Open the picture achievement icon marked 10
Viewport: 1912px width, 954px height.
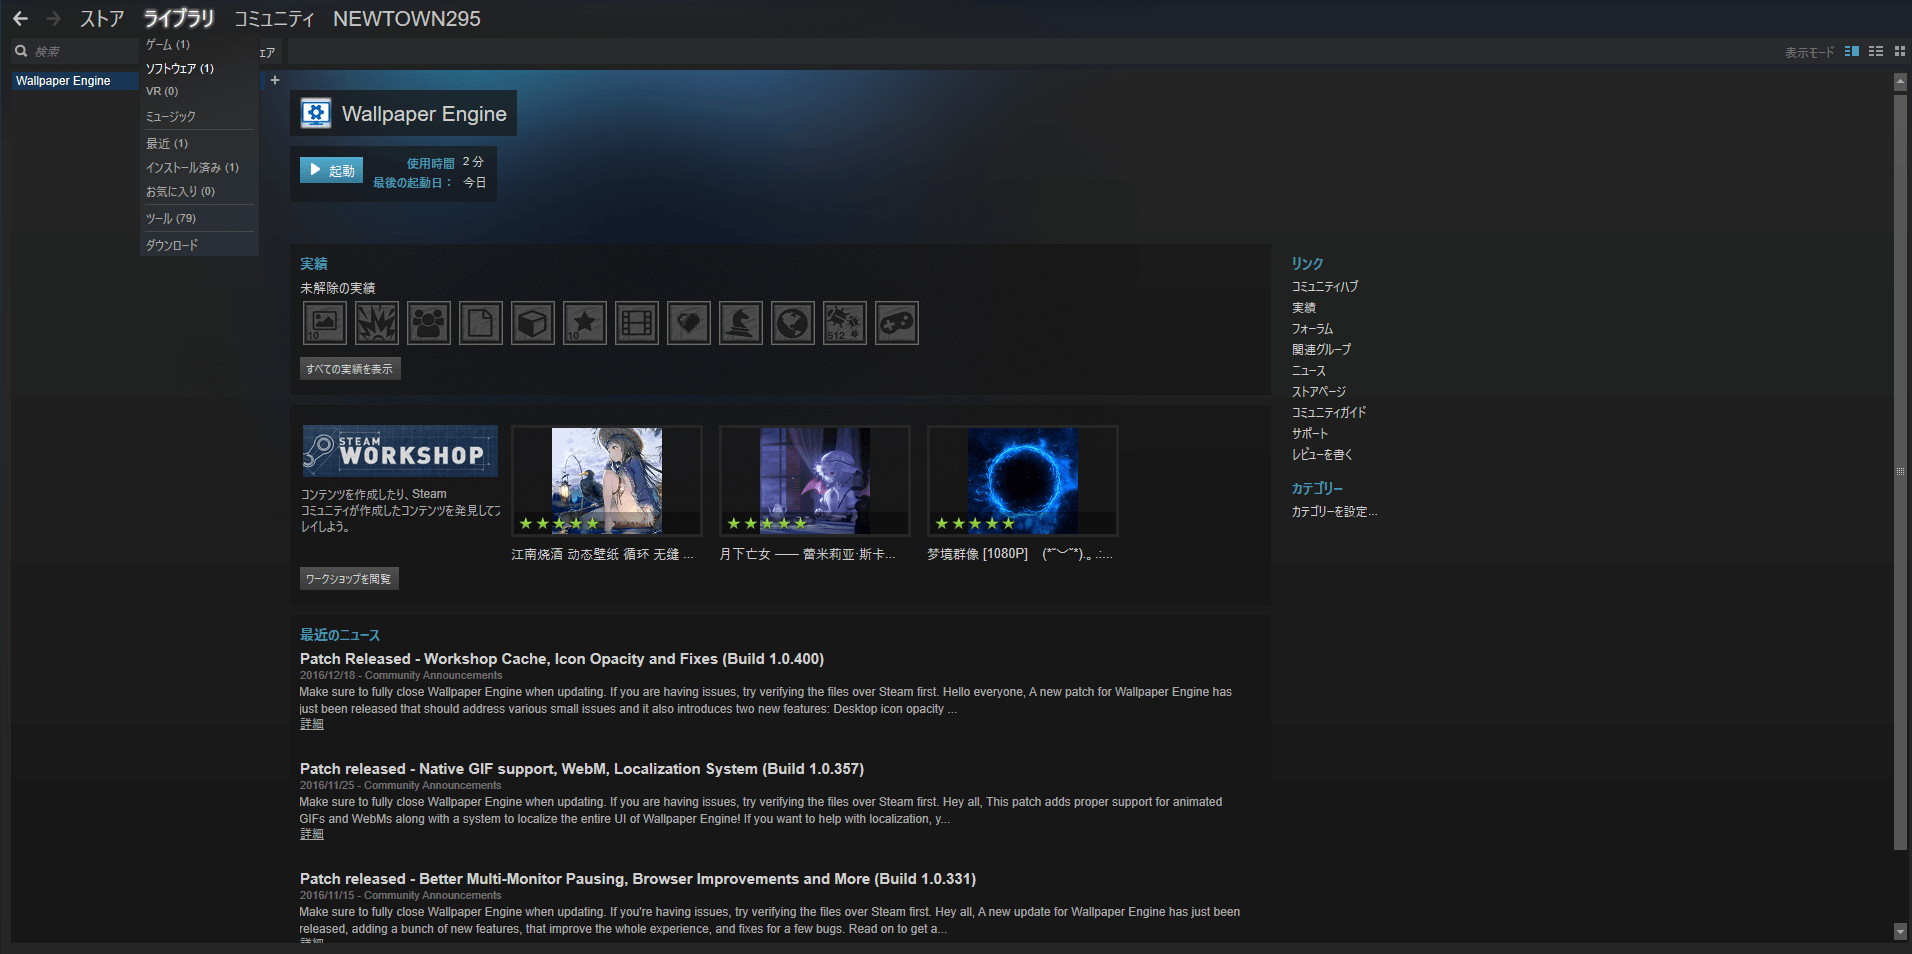pyautogui.click(x=325, y=323)
